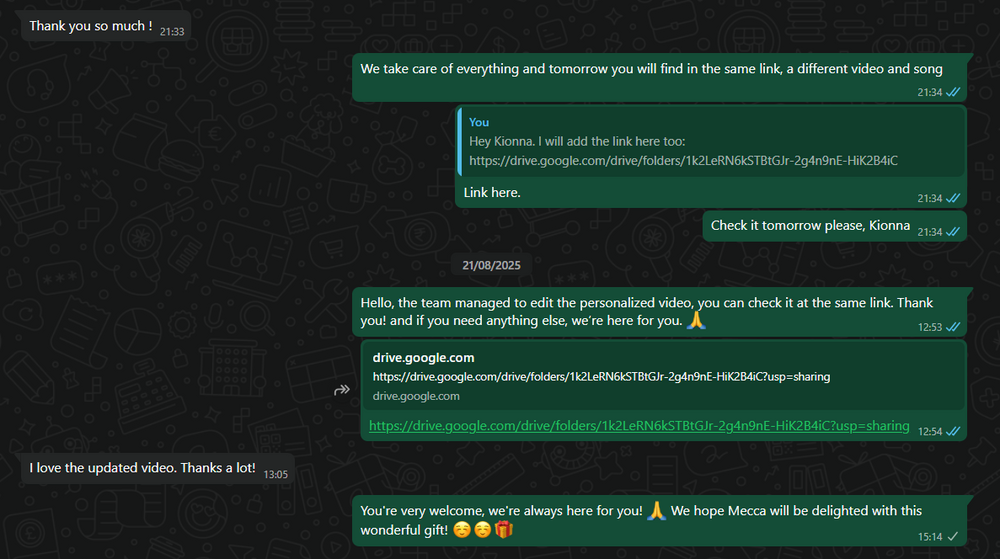This screenshot has height=559, width=1000.
Task: Click the praying hands emoji after "here for you!"
Action: coord(656,511)
